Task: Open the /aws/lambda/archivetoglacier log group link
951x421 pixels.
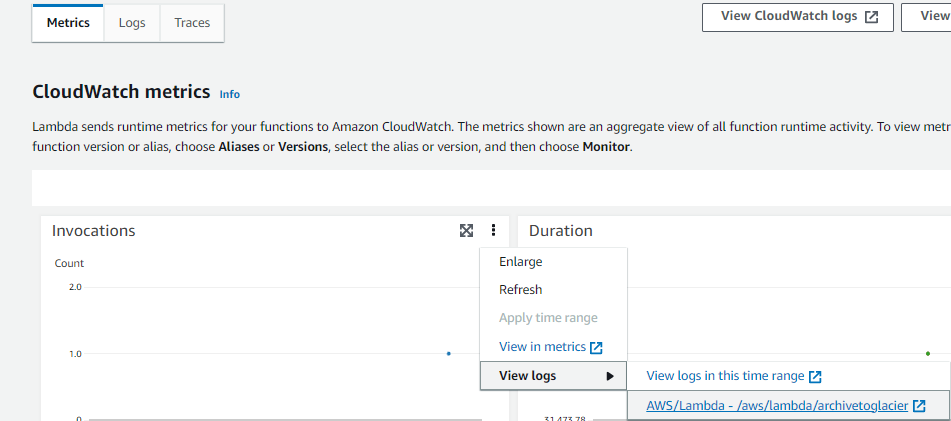Action: pyautogui.click(x=778, y=405)
